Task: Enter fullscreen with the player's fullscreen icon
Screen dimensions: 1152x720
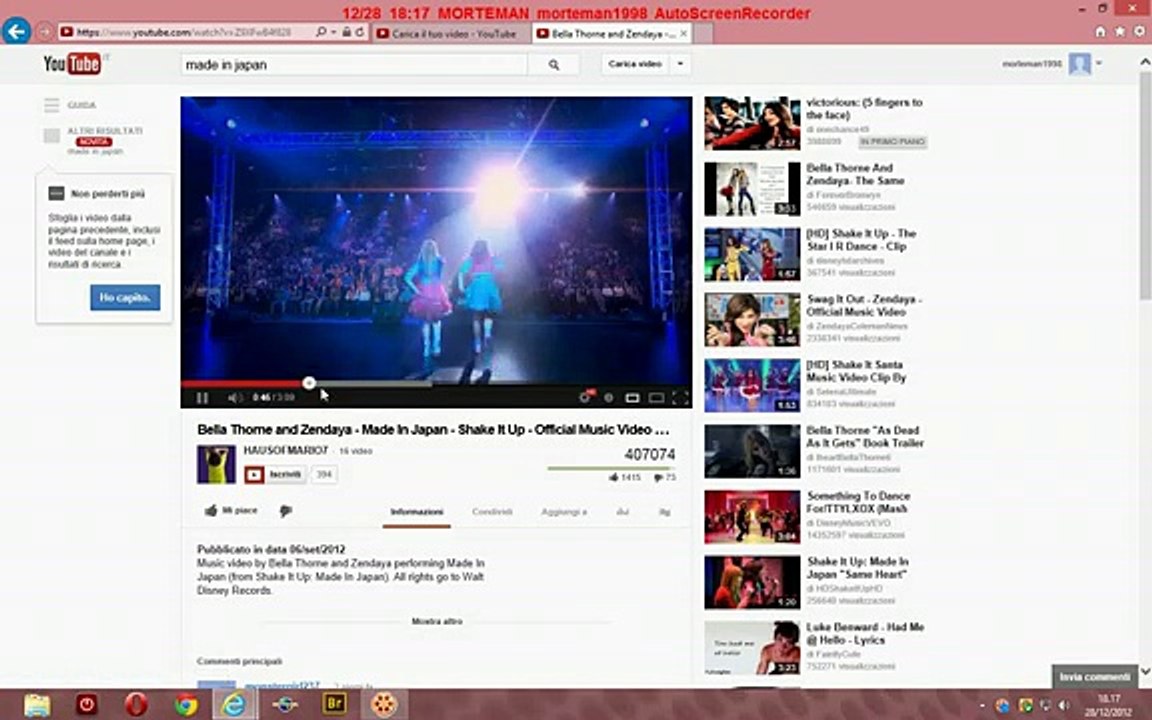Action: pyautogui.click(x=680, y=397)
